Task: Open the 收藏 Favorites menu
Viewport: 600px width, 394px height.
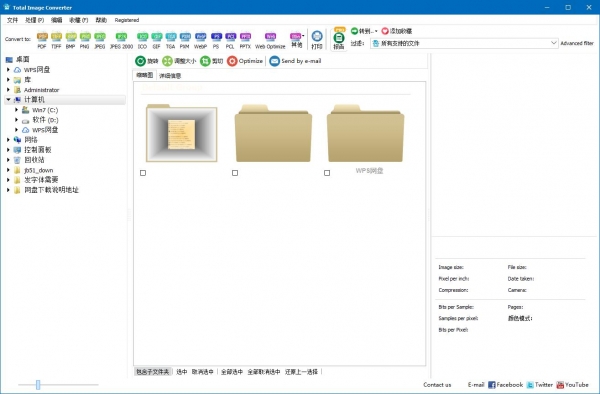Action: [78, 20]
